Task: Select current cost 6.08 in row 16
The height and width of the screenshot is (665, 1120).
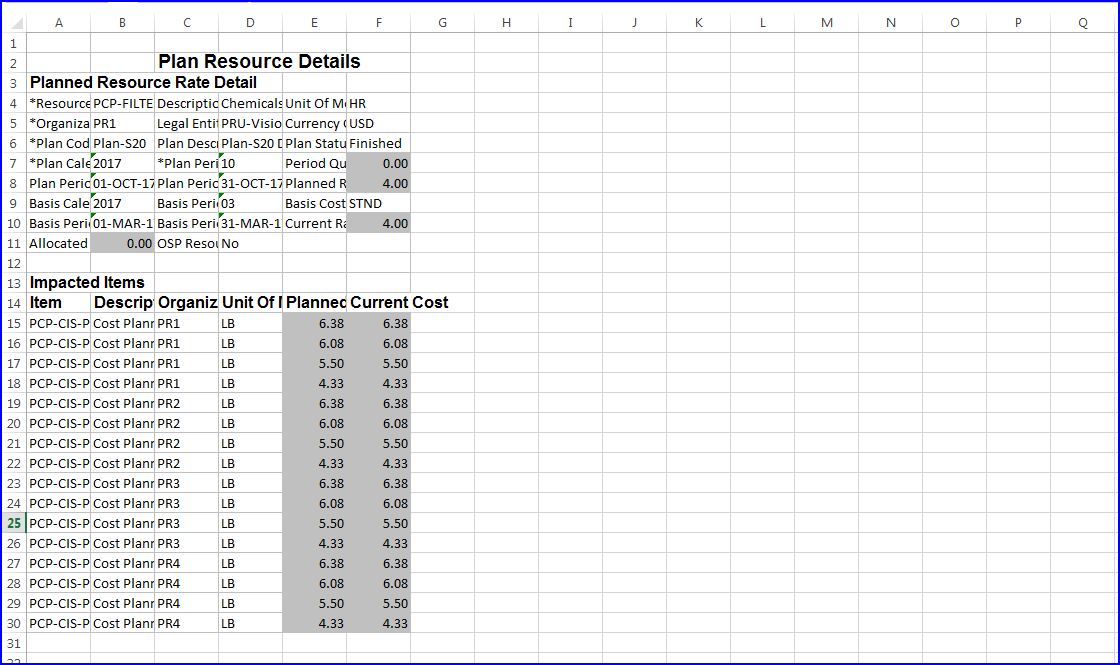Action: pyautogui.click(x=379, y=343)
